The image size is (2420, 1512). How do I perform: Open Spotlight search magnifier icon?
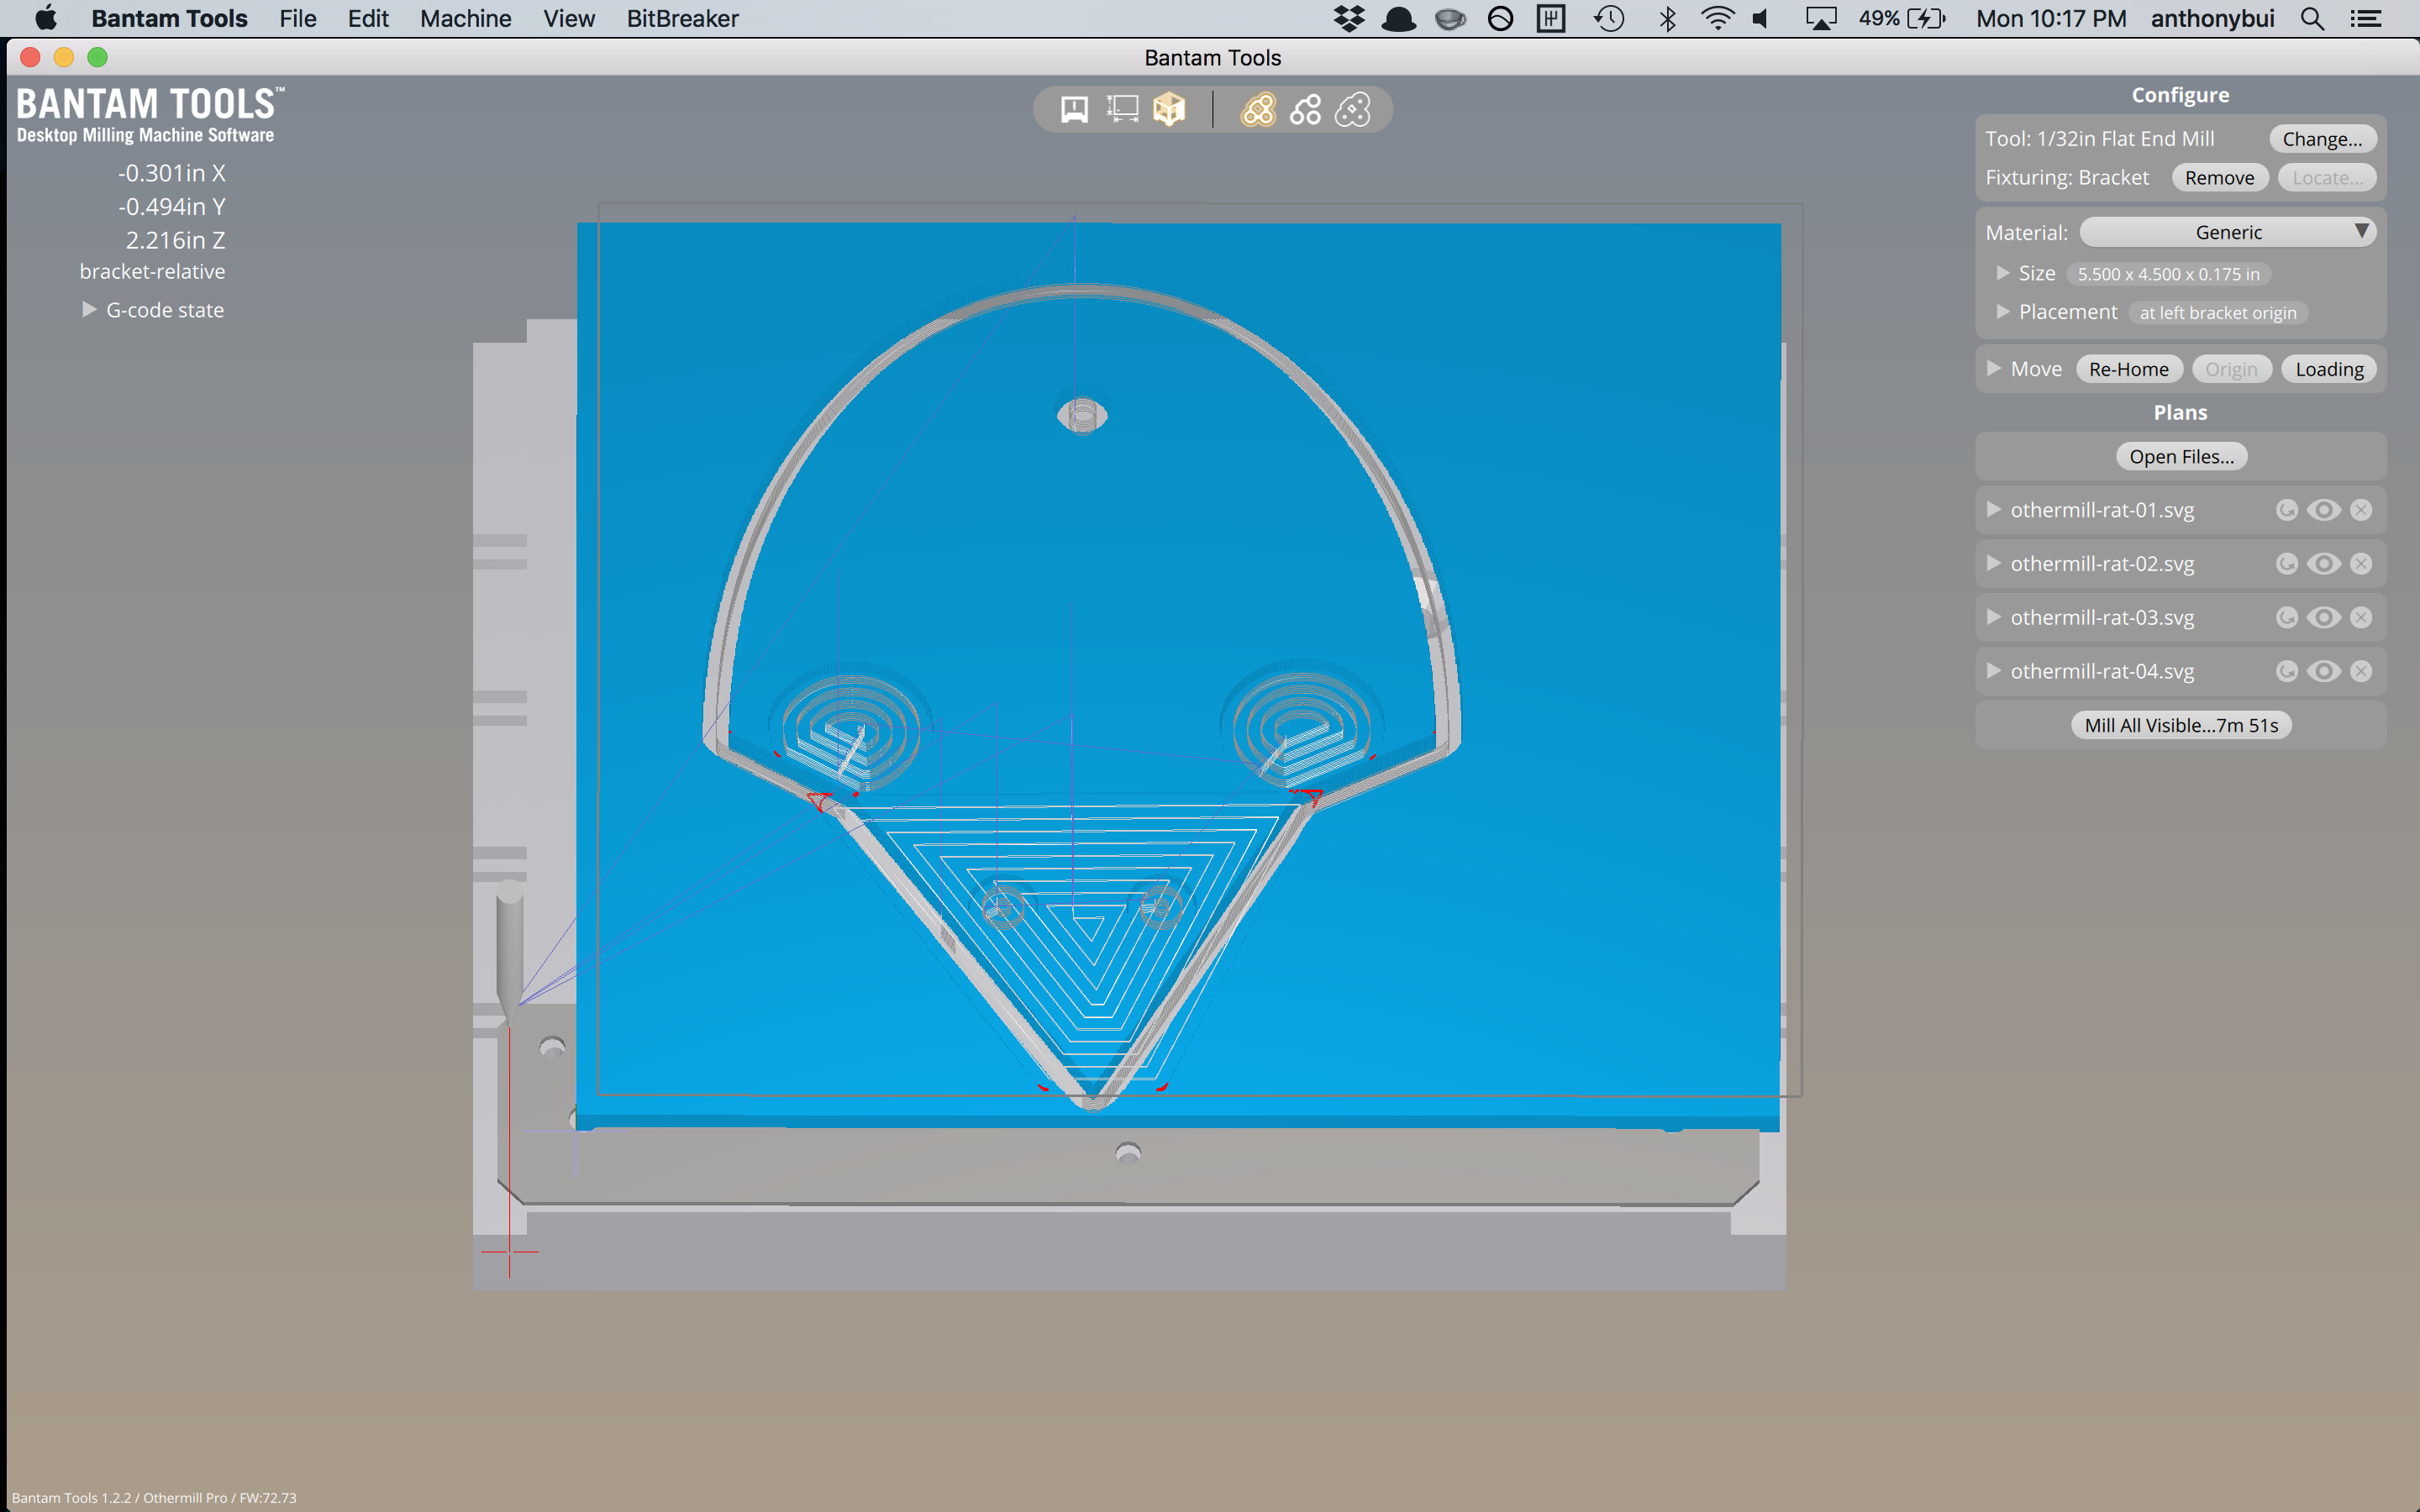point(2311,18)
